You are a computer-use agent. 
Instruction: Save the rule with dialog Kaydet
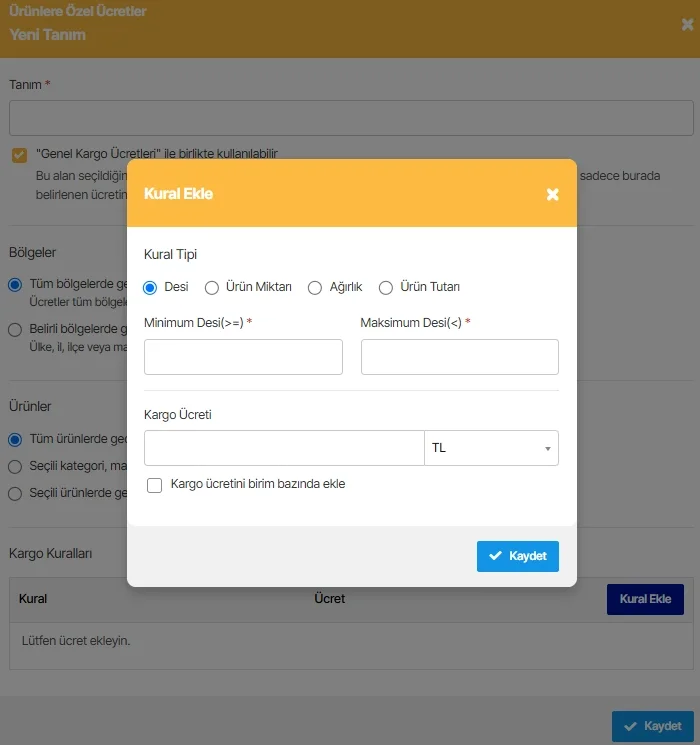(518, 556)
